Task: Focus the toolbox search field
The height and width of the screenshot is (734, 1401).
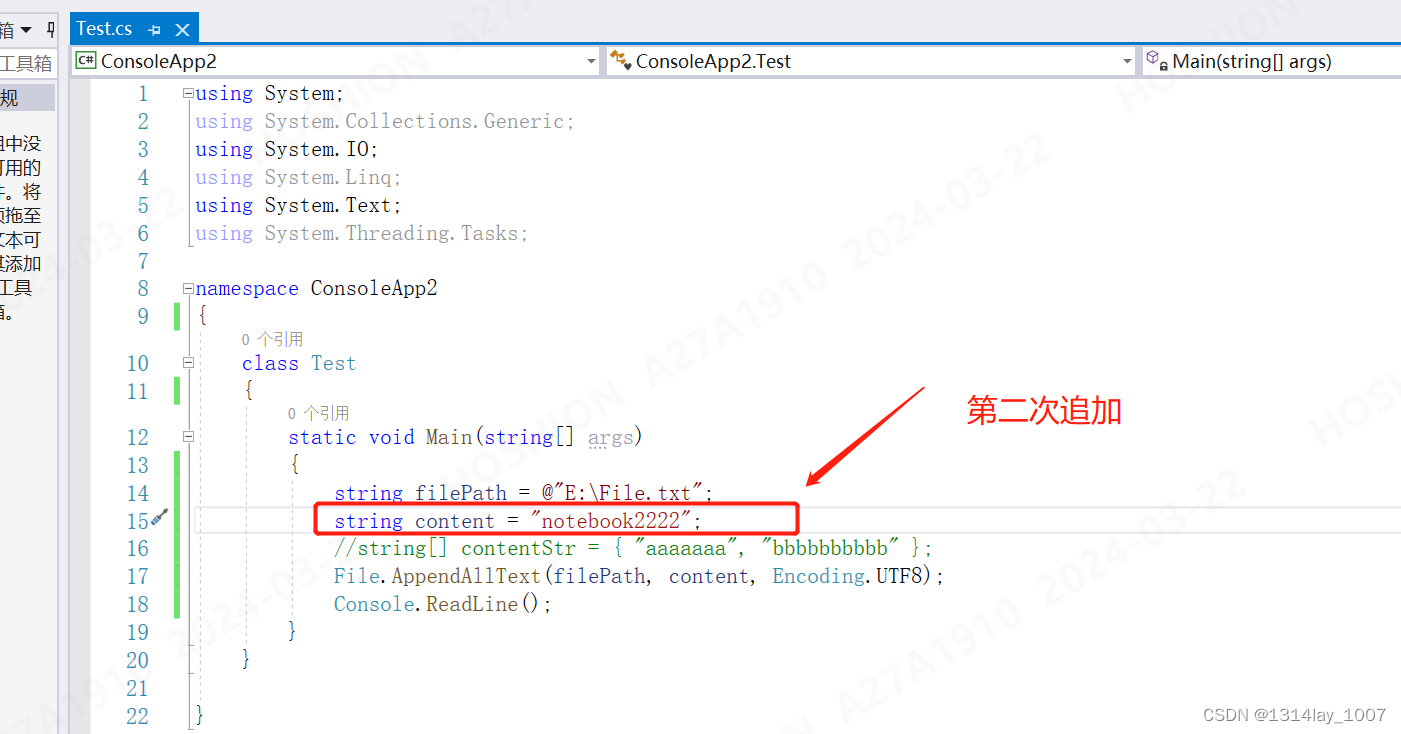Action: click(28, 63)
